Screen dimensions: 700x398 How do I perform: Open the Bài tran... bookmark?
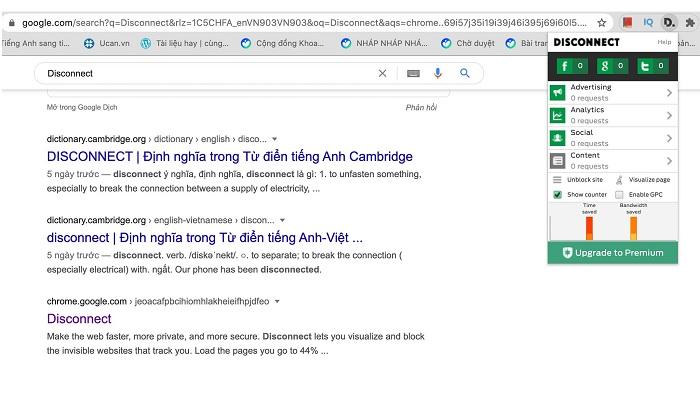(526, 43)
